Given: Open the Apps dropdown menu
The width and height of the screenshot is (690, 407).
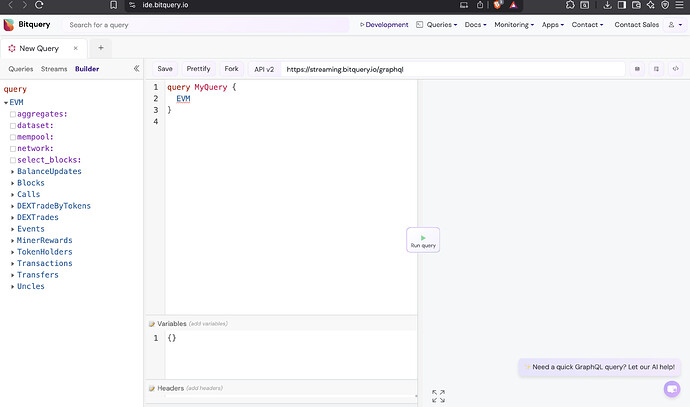Looking at the screenshot, I should point(553,25).
